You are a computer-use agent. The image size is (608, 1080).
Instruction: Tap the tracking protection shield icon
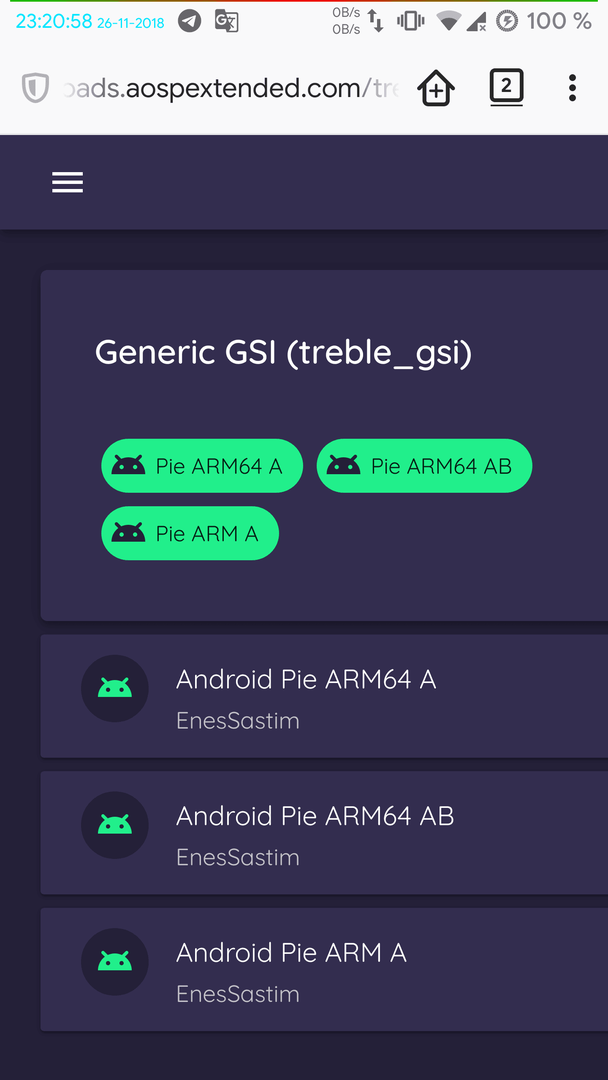(34, 89)
